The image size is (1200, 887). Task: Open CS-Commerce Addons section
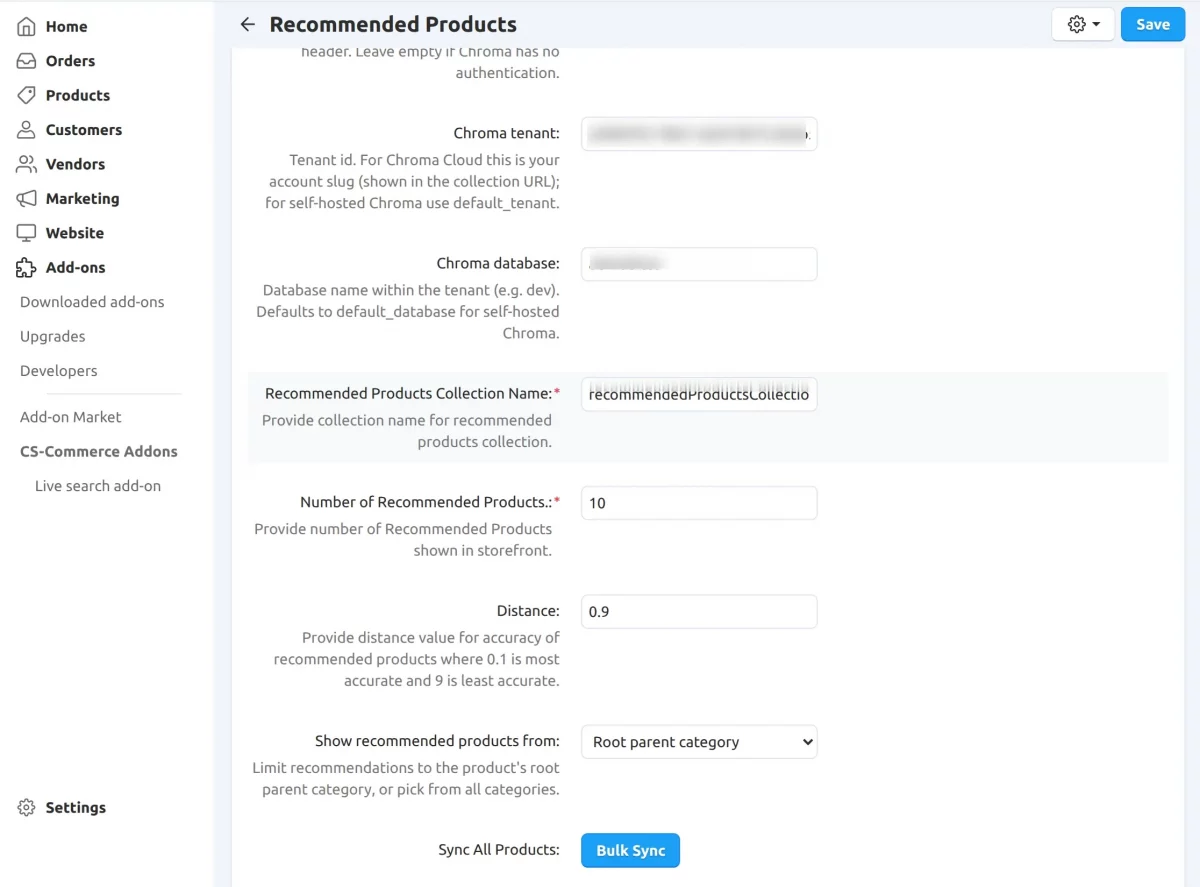(99, 452)
